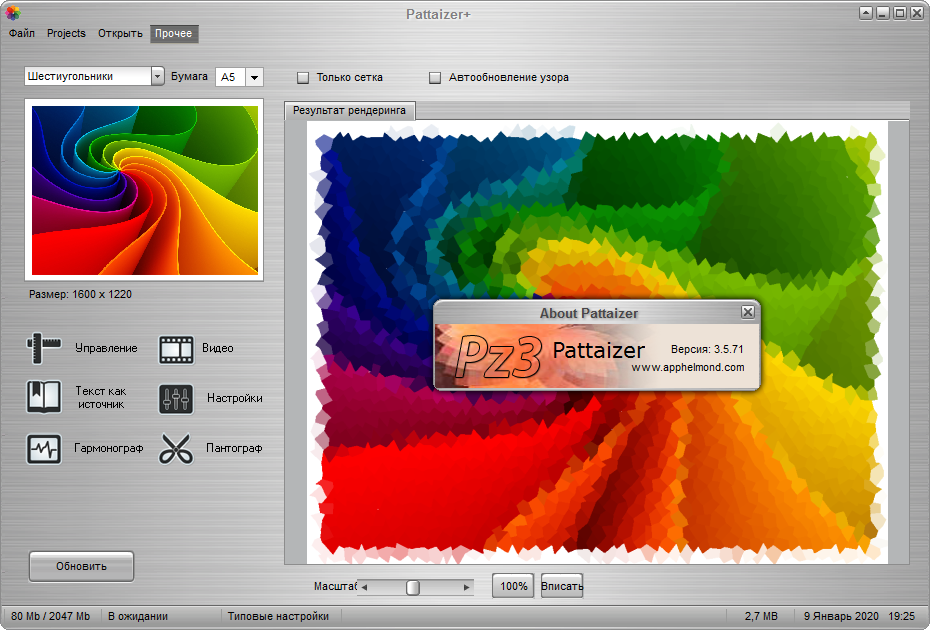
Task: Click the Управление label
Action: (106, 348)
